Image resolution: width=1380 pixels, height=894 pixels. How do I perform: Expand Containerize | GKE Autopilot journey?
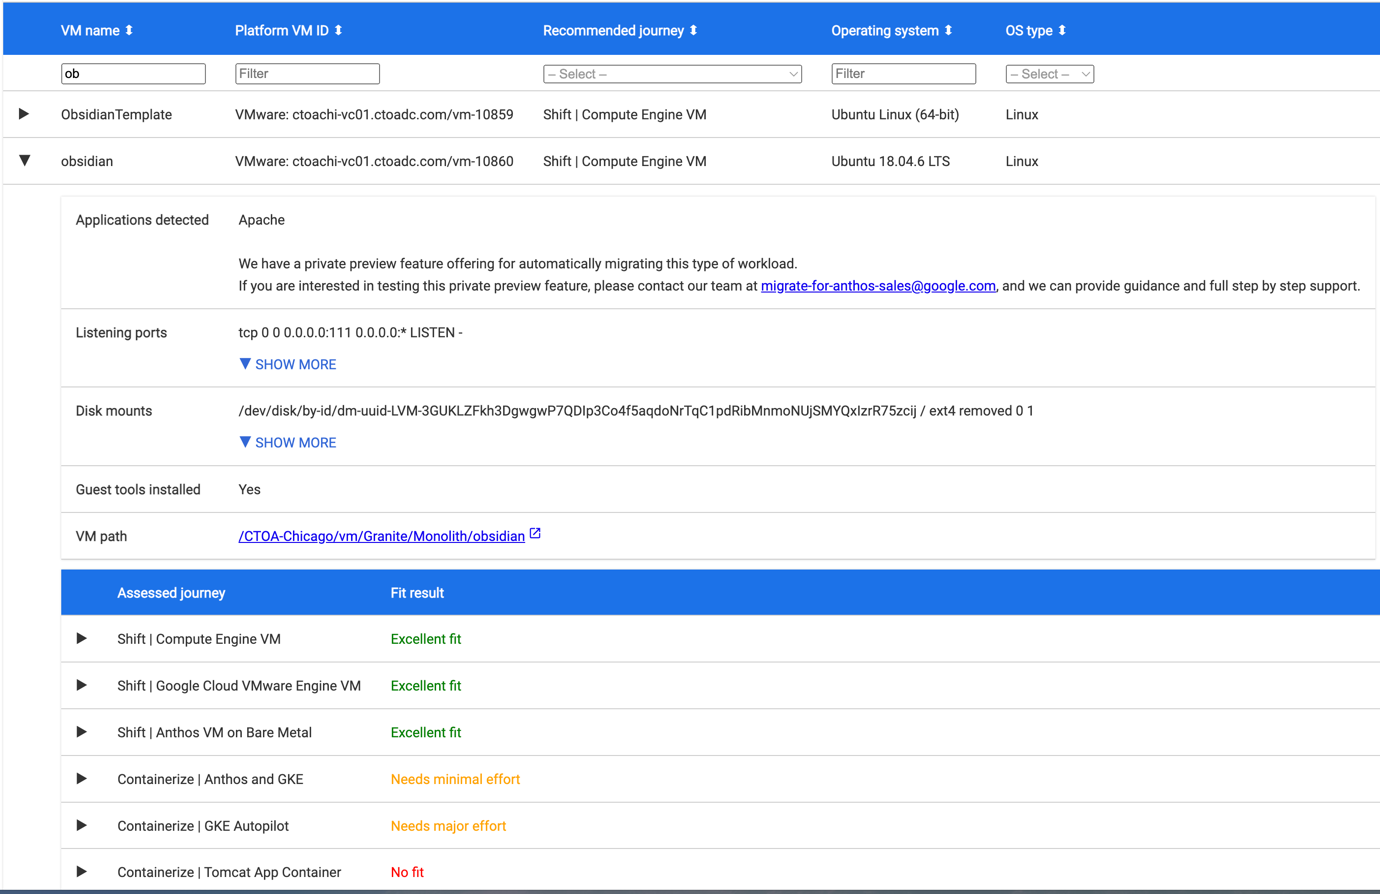[x=82, y=825]
